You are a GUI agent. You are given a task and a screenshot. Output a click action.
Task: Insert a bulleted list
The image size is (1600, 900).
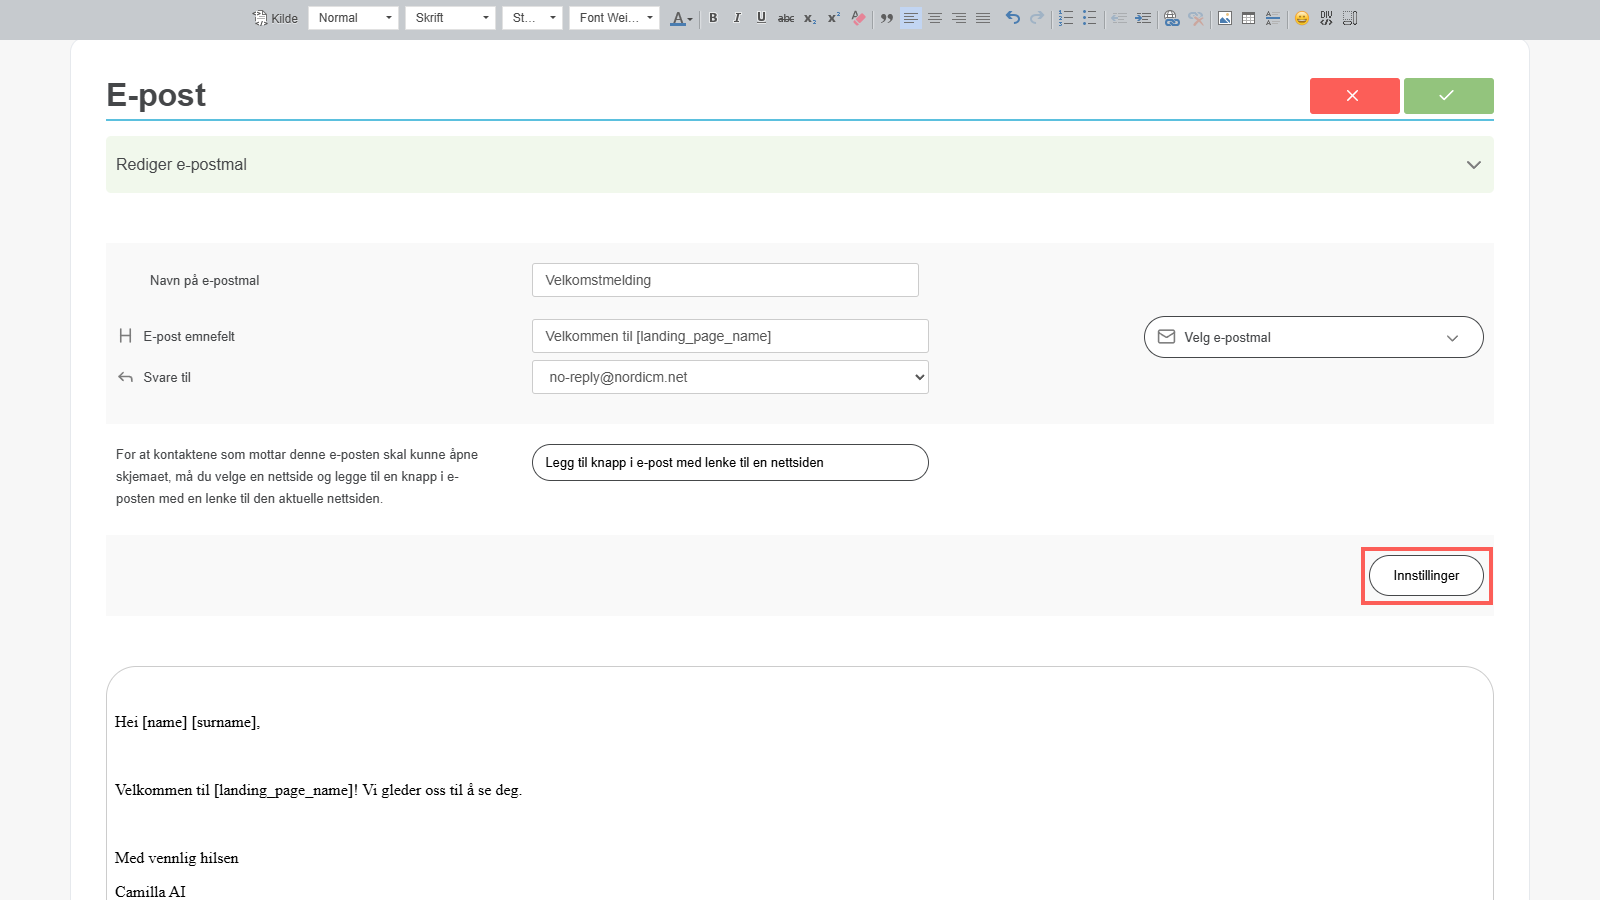click(x=1090, y=18)
